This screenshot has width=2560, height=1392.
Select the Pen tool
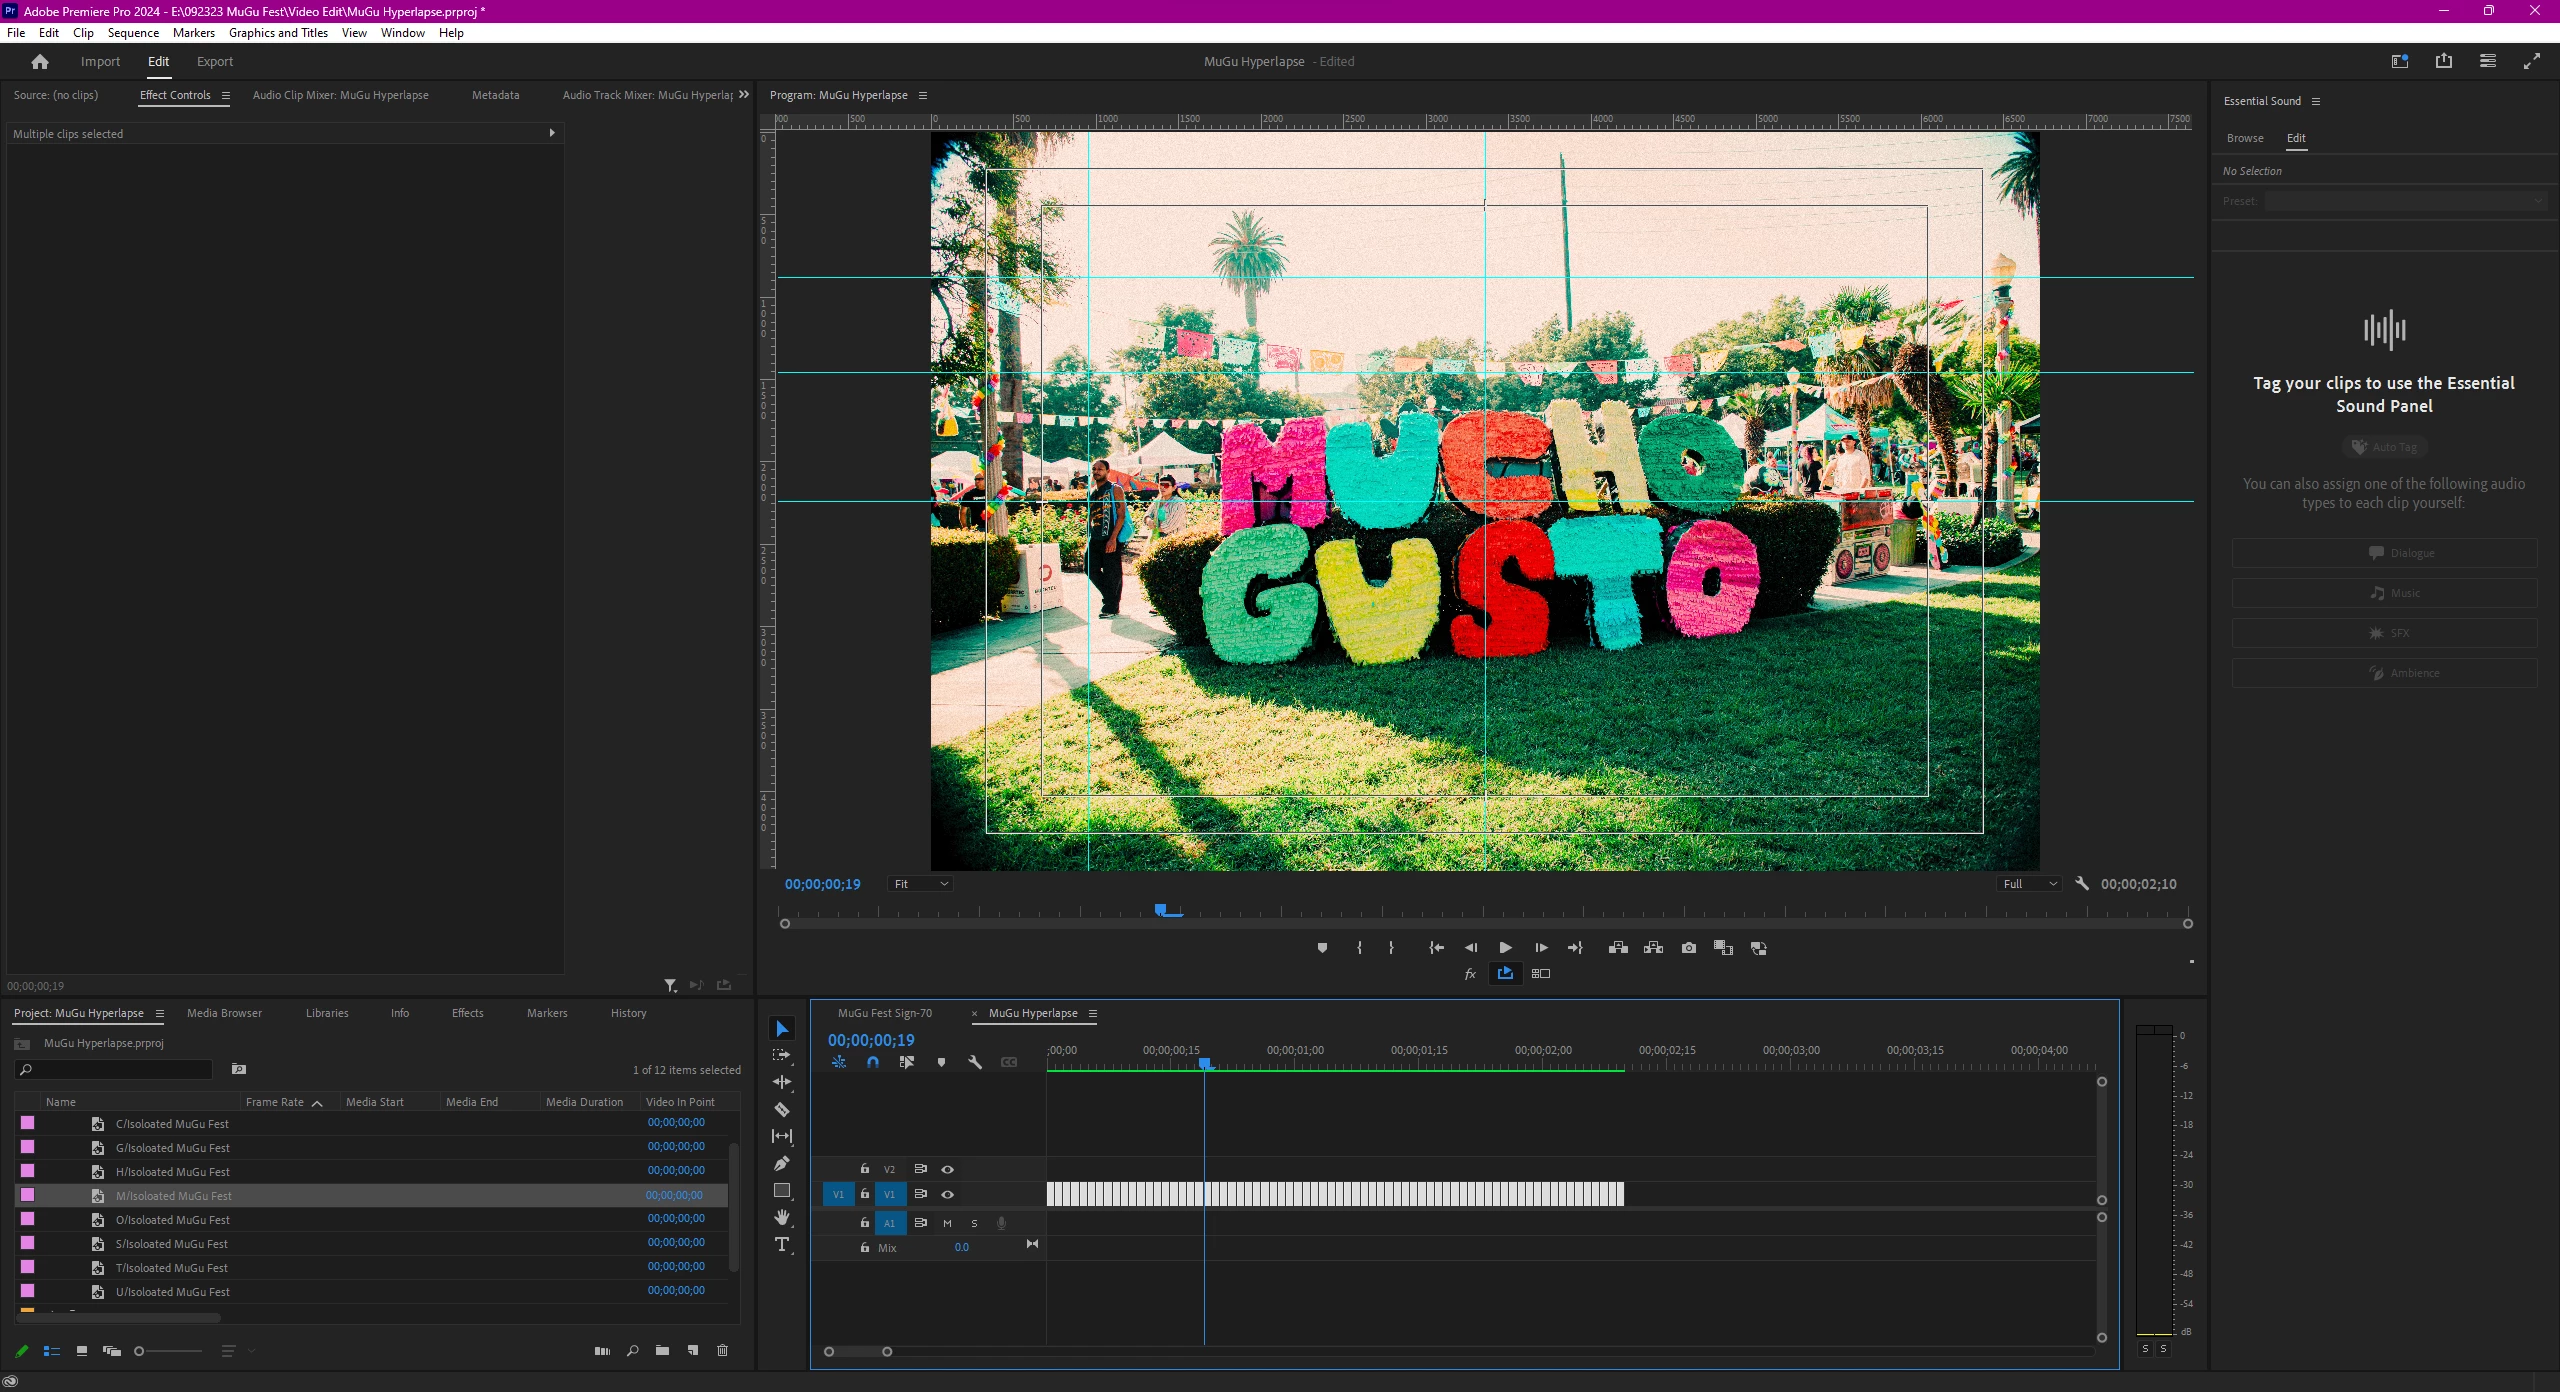click(x=782, y=1163)
